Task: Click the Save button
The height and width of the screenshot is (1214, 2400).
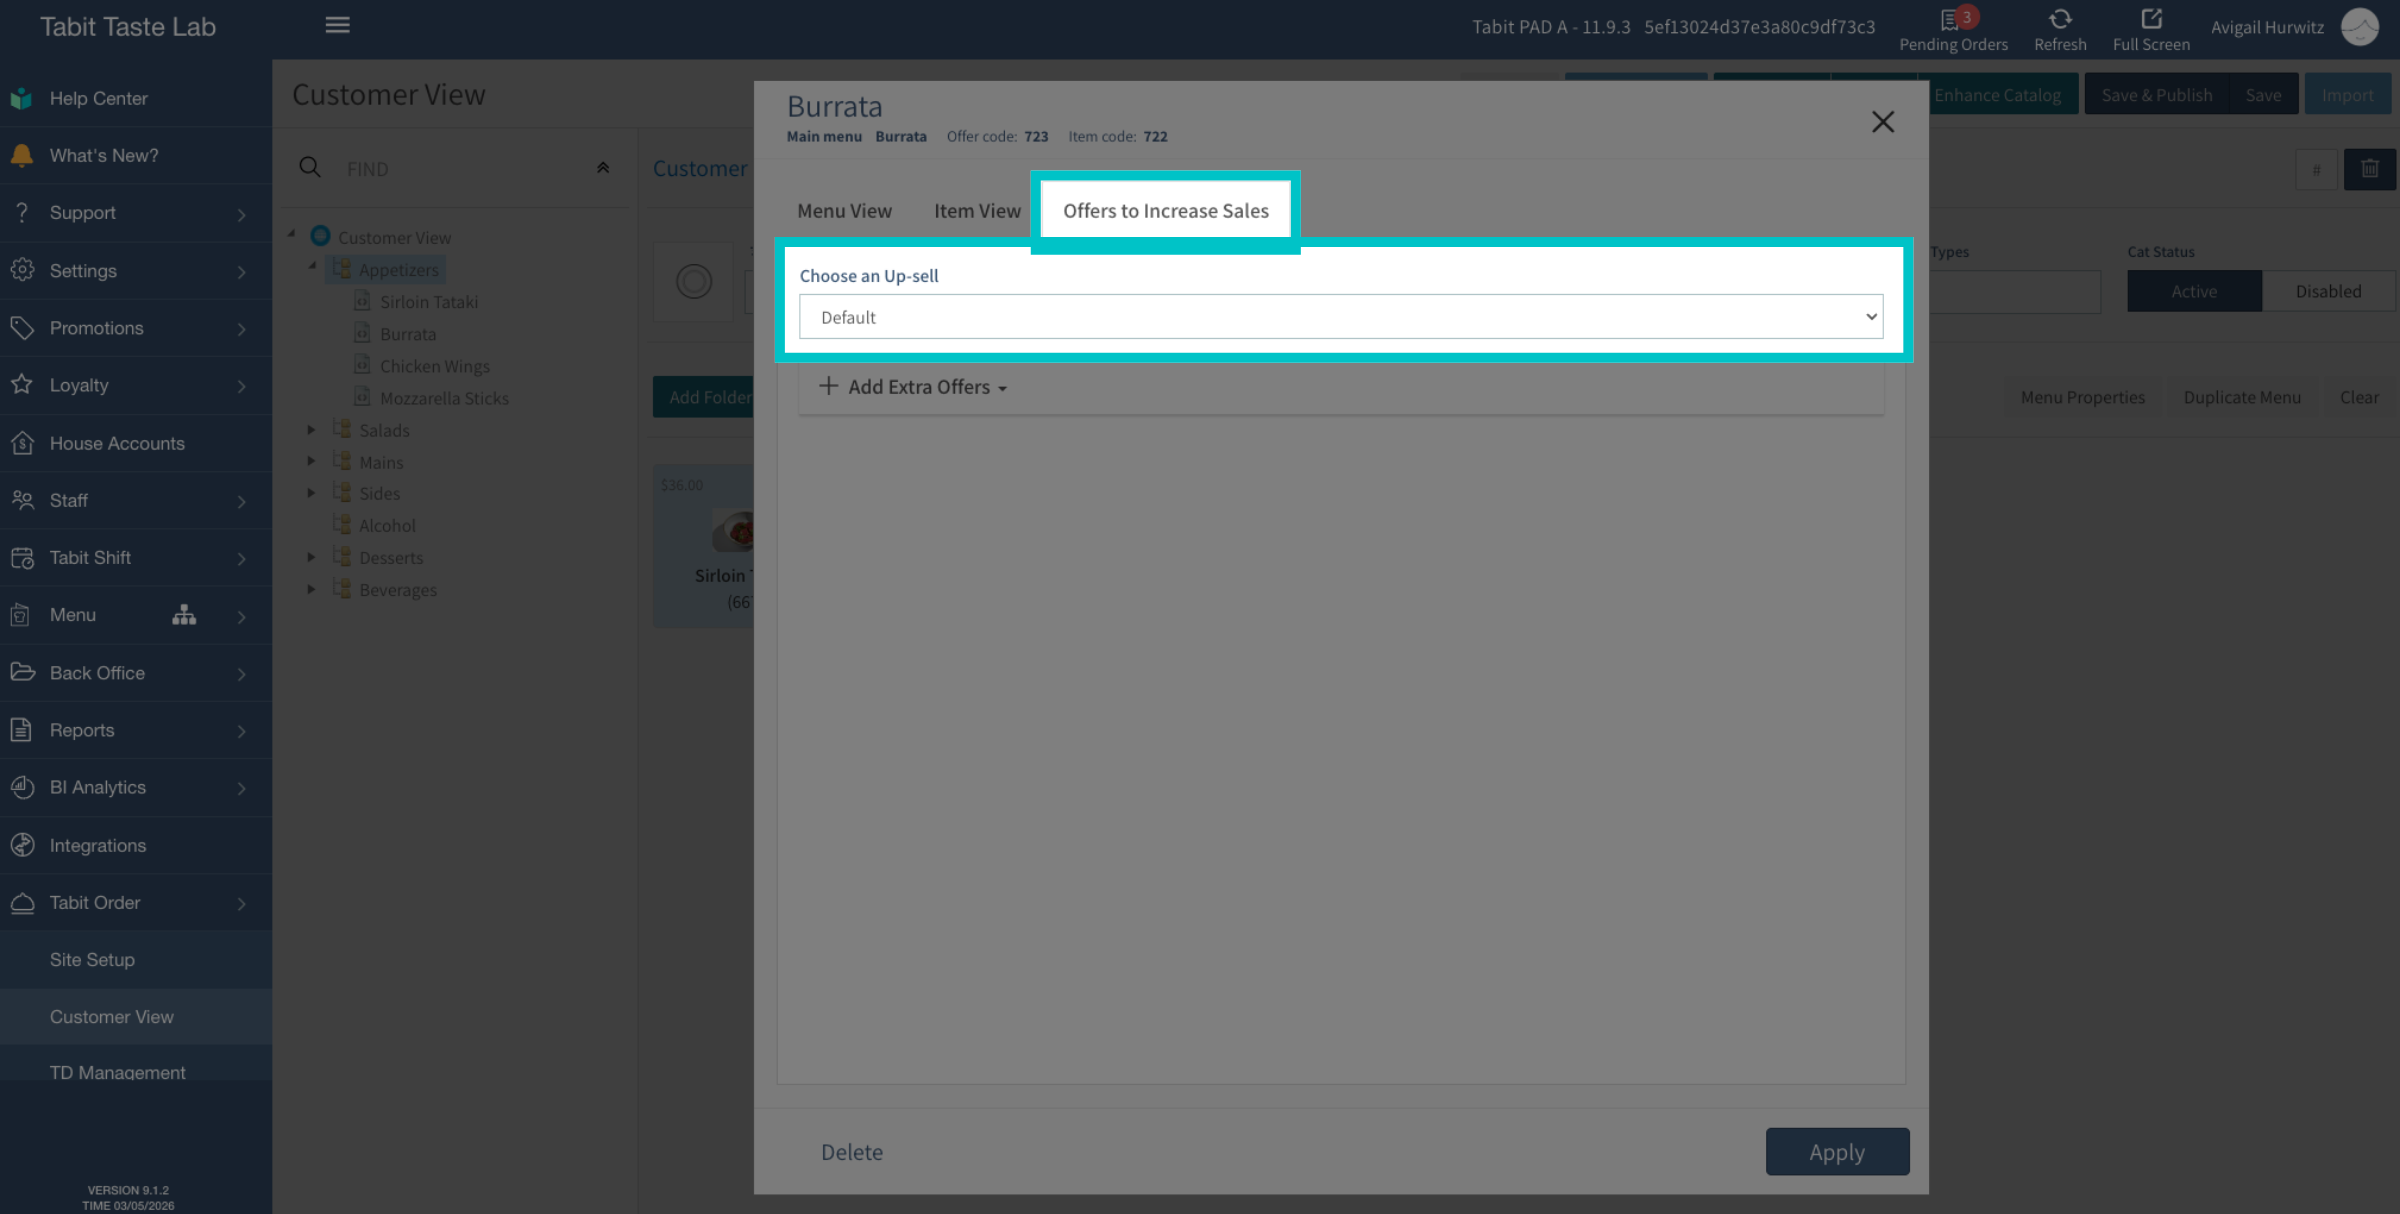Action: [x=2263, y=95]
